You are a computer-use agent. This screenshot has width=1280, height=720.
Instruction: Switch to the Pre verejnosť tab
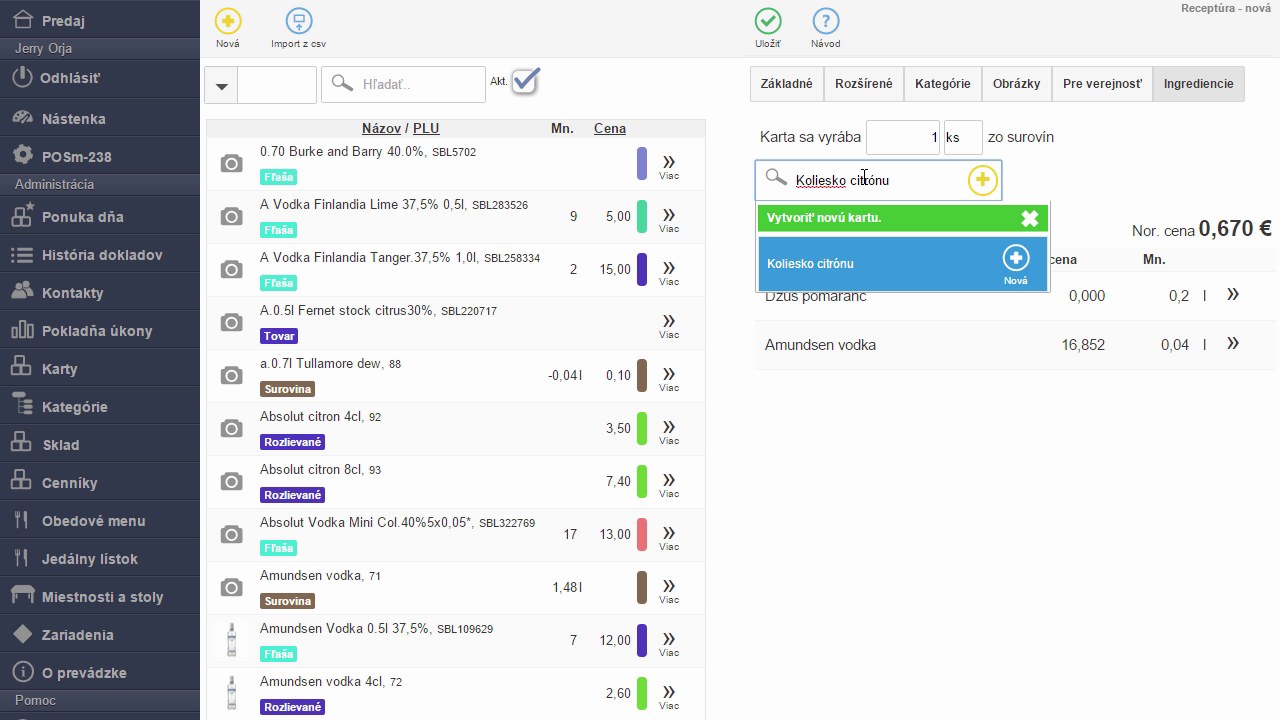tap(1102, 84)
